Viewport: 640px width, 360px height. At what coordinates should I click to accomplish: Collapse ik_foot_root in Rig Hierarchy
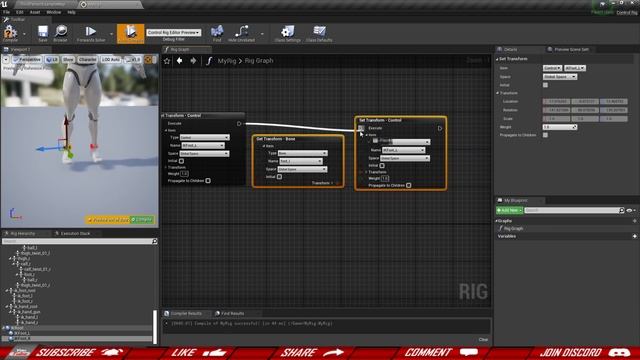pos(7,291)
